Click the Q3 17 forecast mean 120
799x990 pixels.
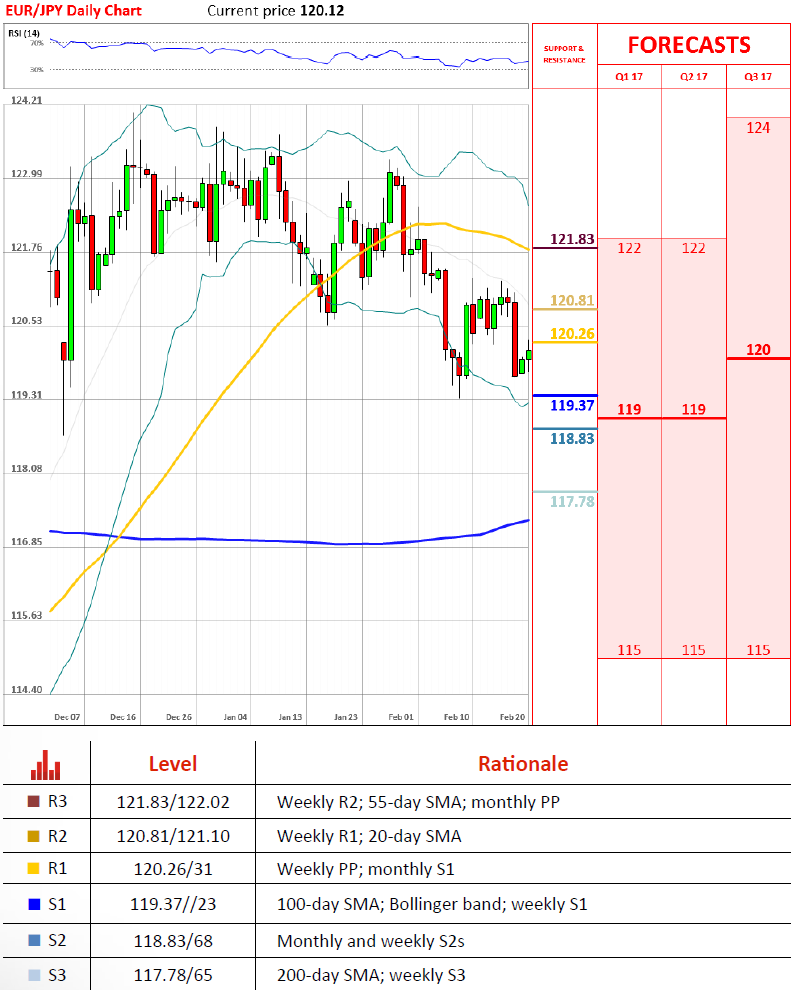pyautogui.click(x=758, y=350)
